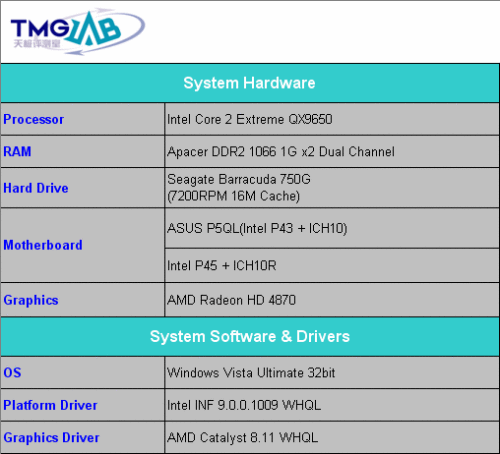
Task: Select the System Hardware header
Action: [250, 83]
